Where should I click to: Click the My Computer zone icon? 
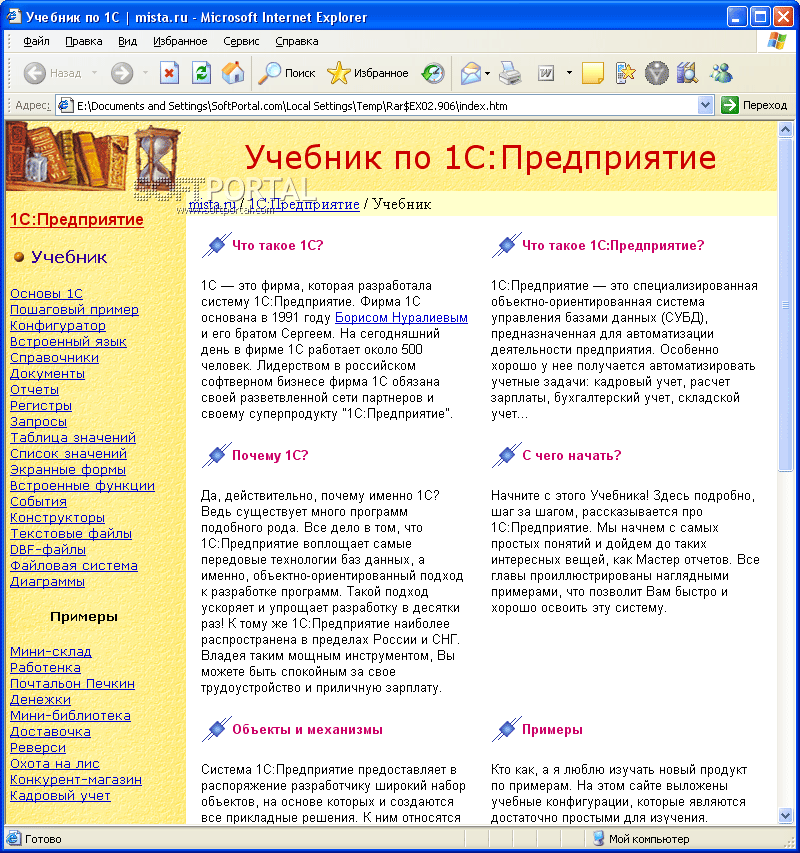[598, 838]
